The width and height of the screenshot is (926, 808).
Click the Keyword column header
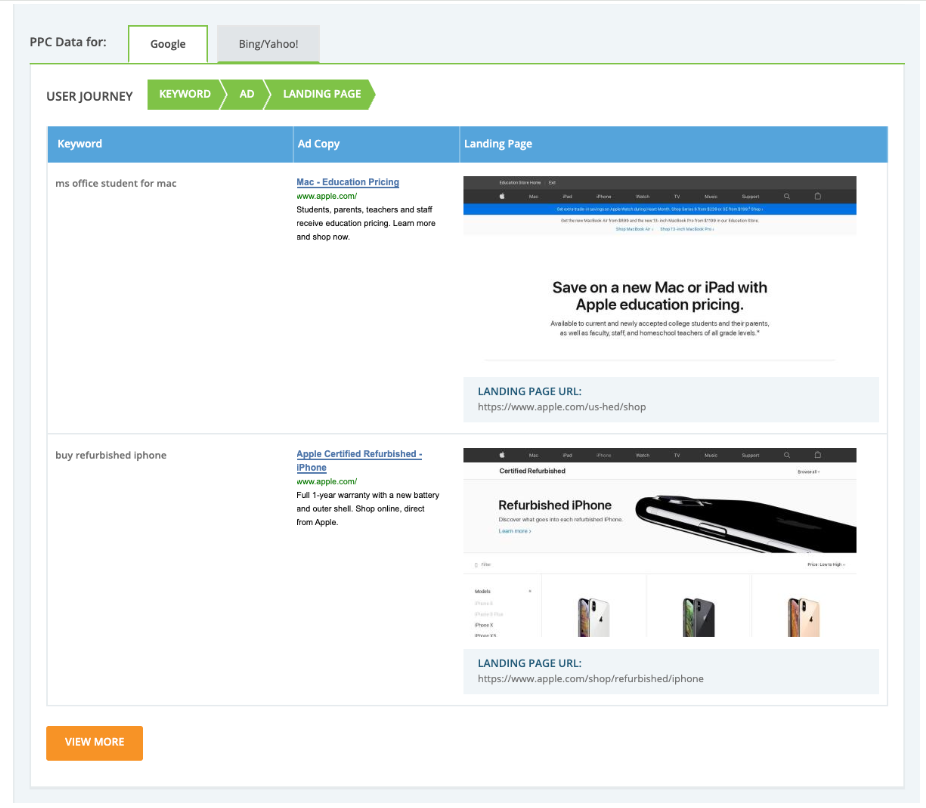pyautogui.click(x=80, y=144)
